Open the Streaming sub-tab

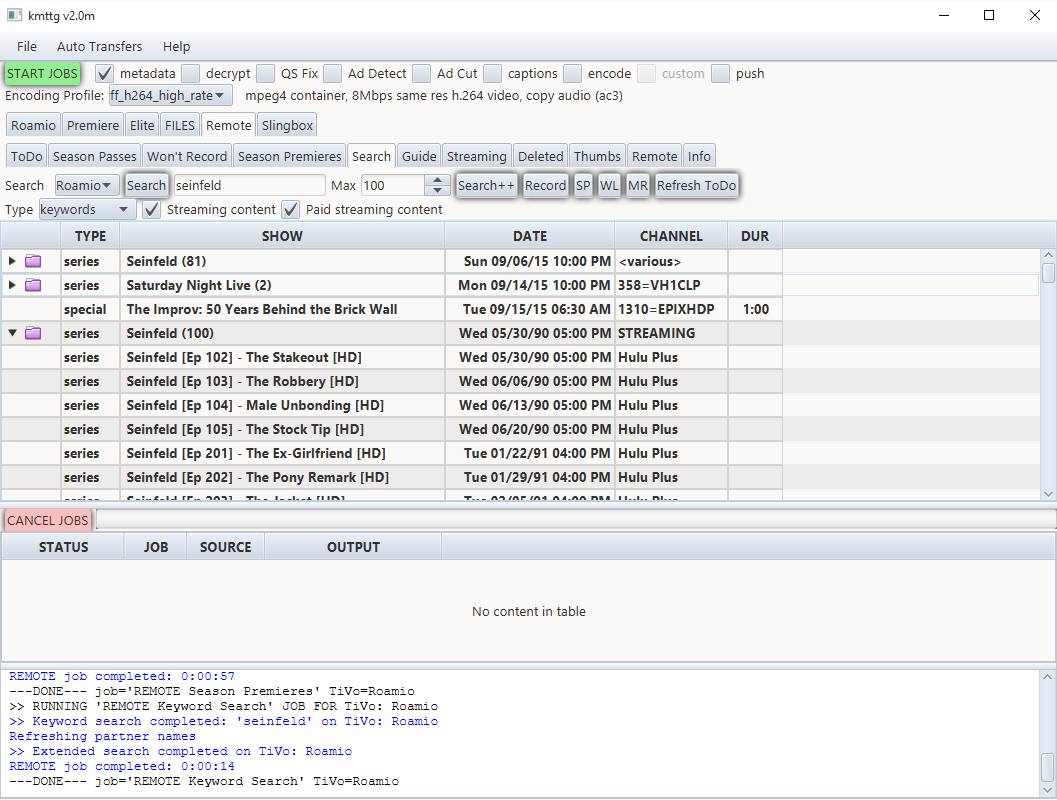pos(477,156)
